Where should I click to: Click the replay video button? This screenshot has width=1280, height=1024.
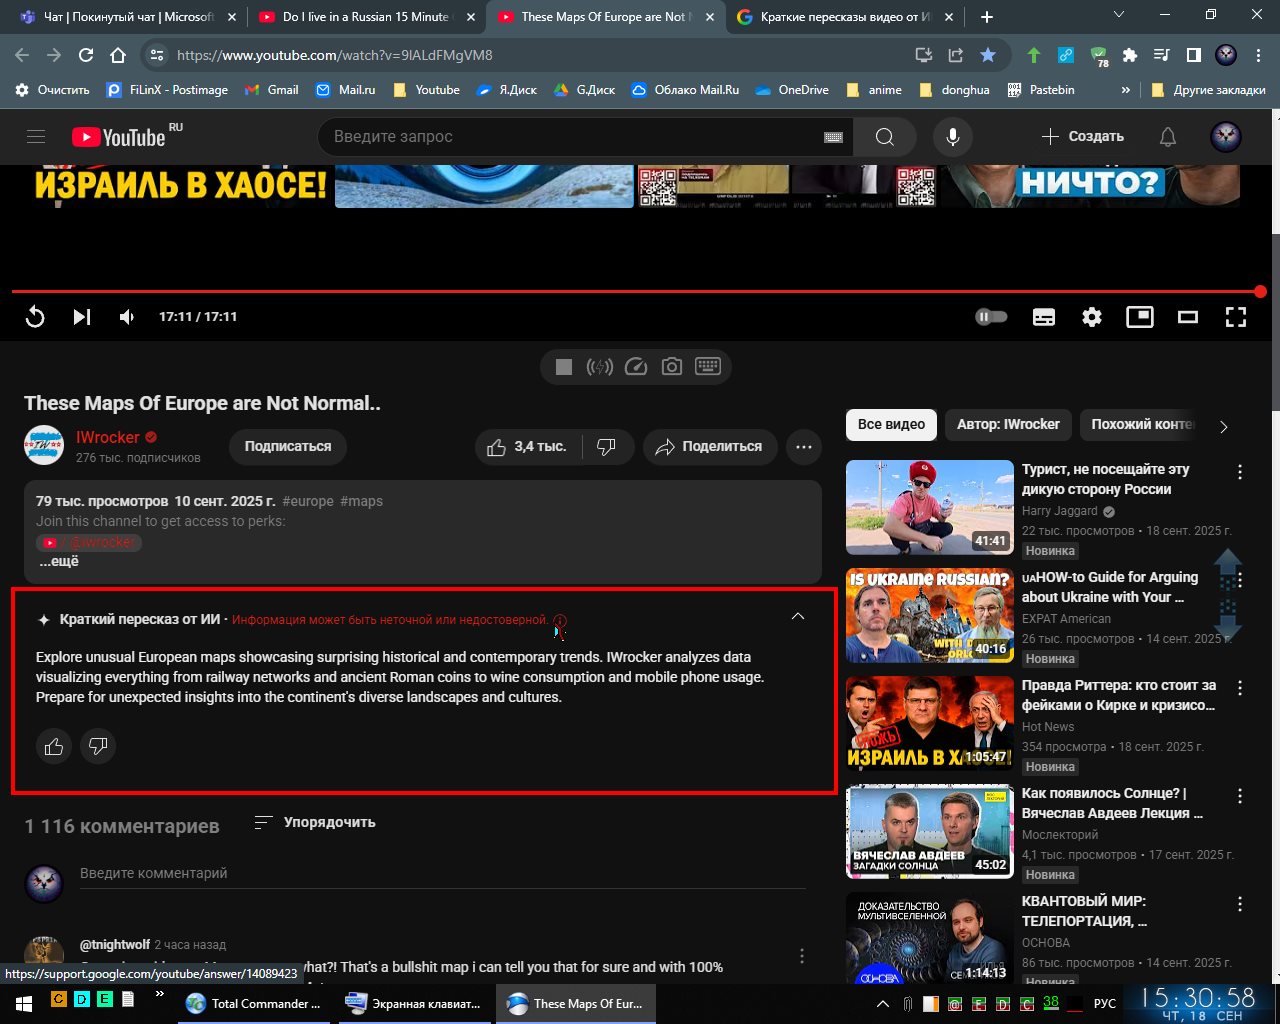[x=35, y=317]
